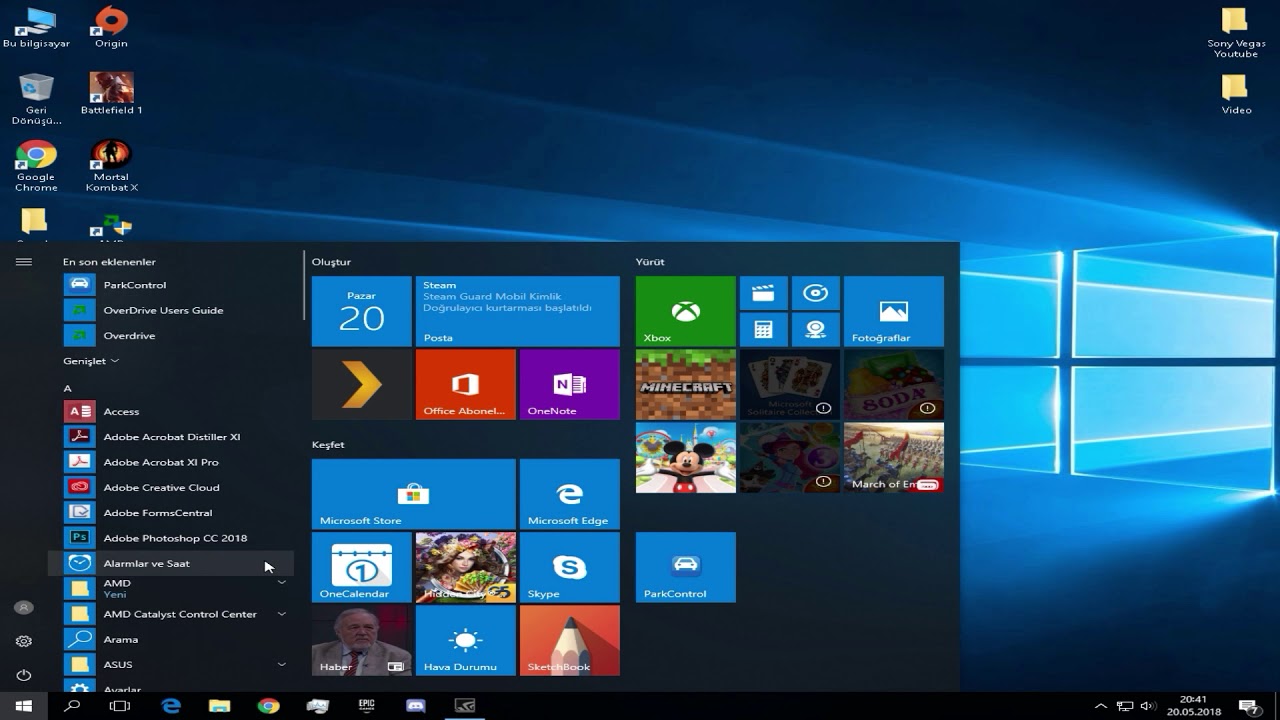Open the Calculator small tile

pos(763,330)
